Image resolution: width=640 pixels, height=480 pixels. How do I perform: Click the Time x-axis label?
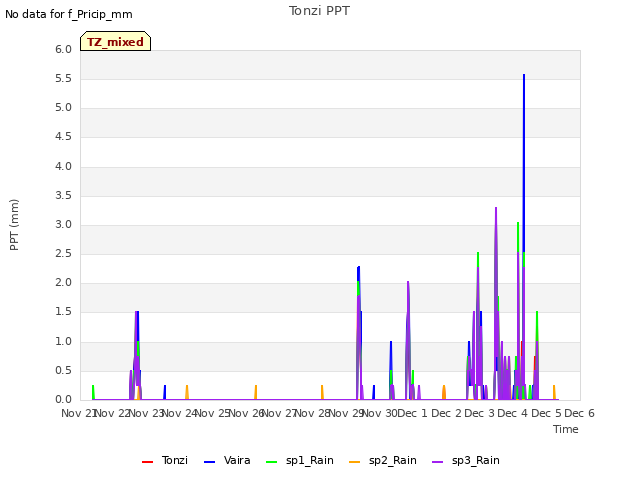point(566,429)
